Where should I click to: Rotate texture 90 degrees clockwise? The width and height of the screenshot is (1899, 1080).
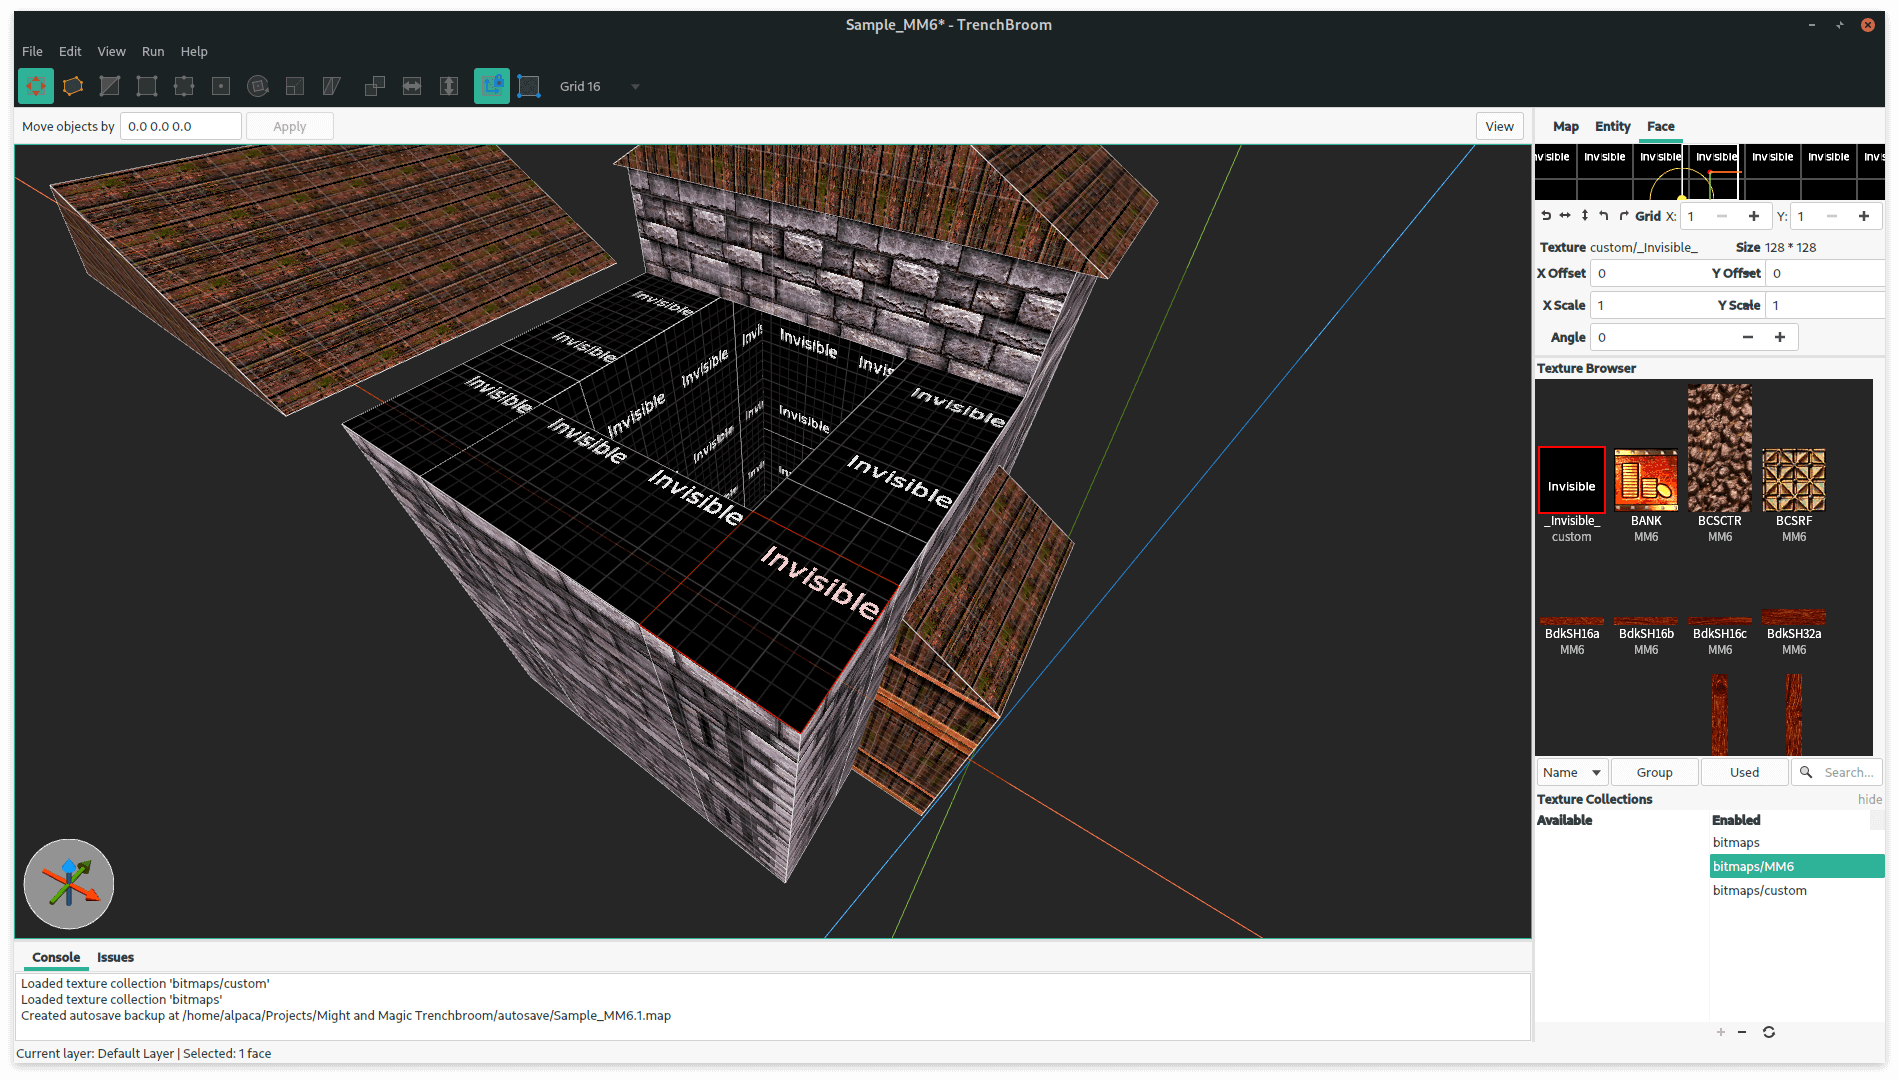pyautogui.click(x=1624, y=216)
